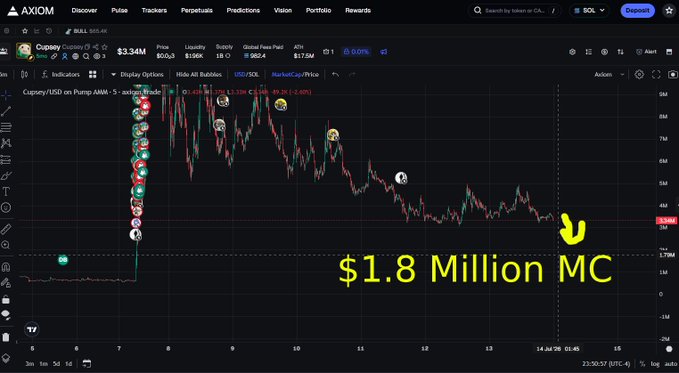The image size is (679, 373).
Task: Click the AXIOM logo
Action: point(31,10)
